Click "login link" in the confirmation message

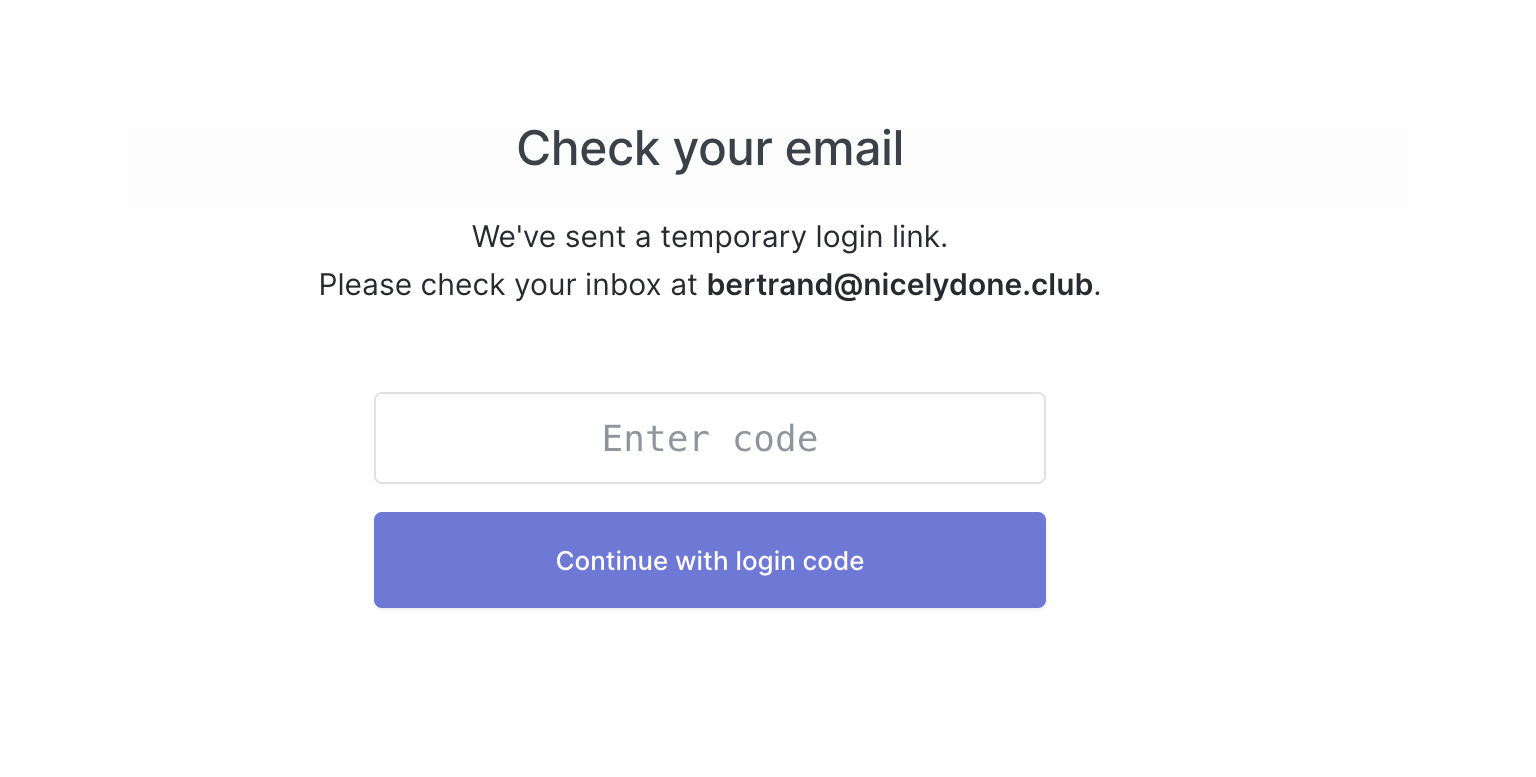pyautogui.click(x=881, y=237)
